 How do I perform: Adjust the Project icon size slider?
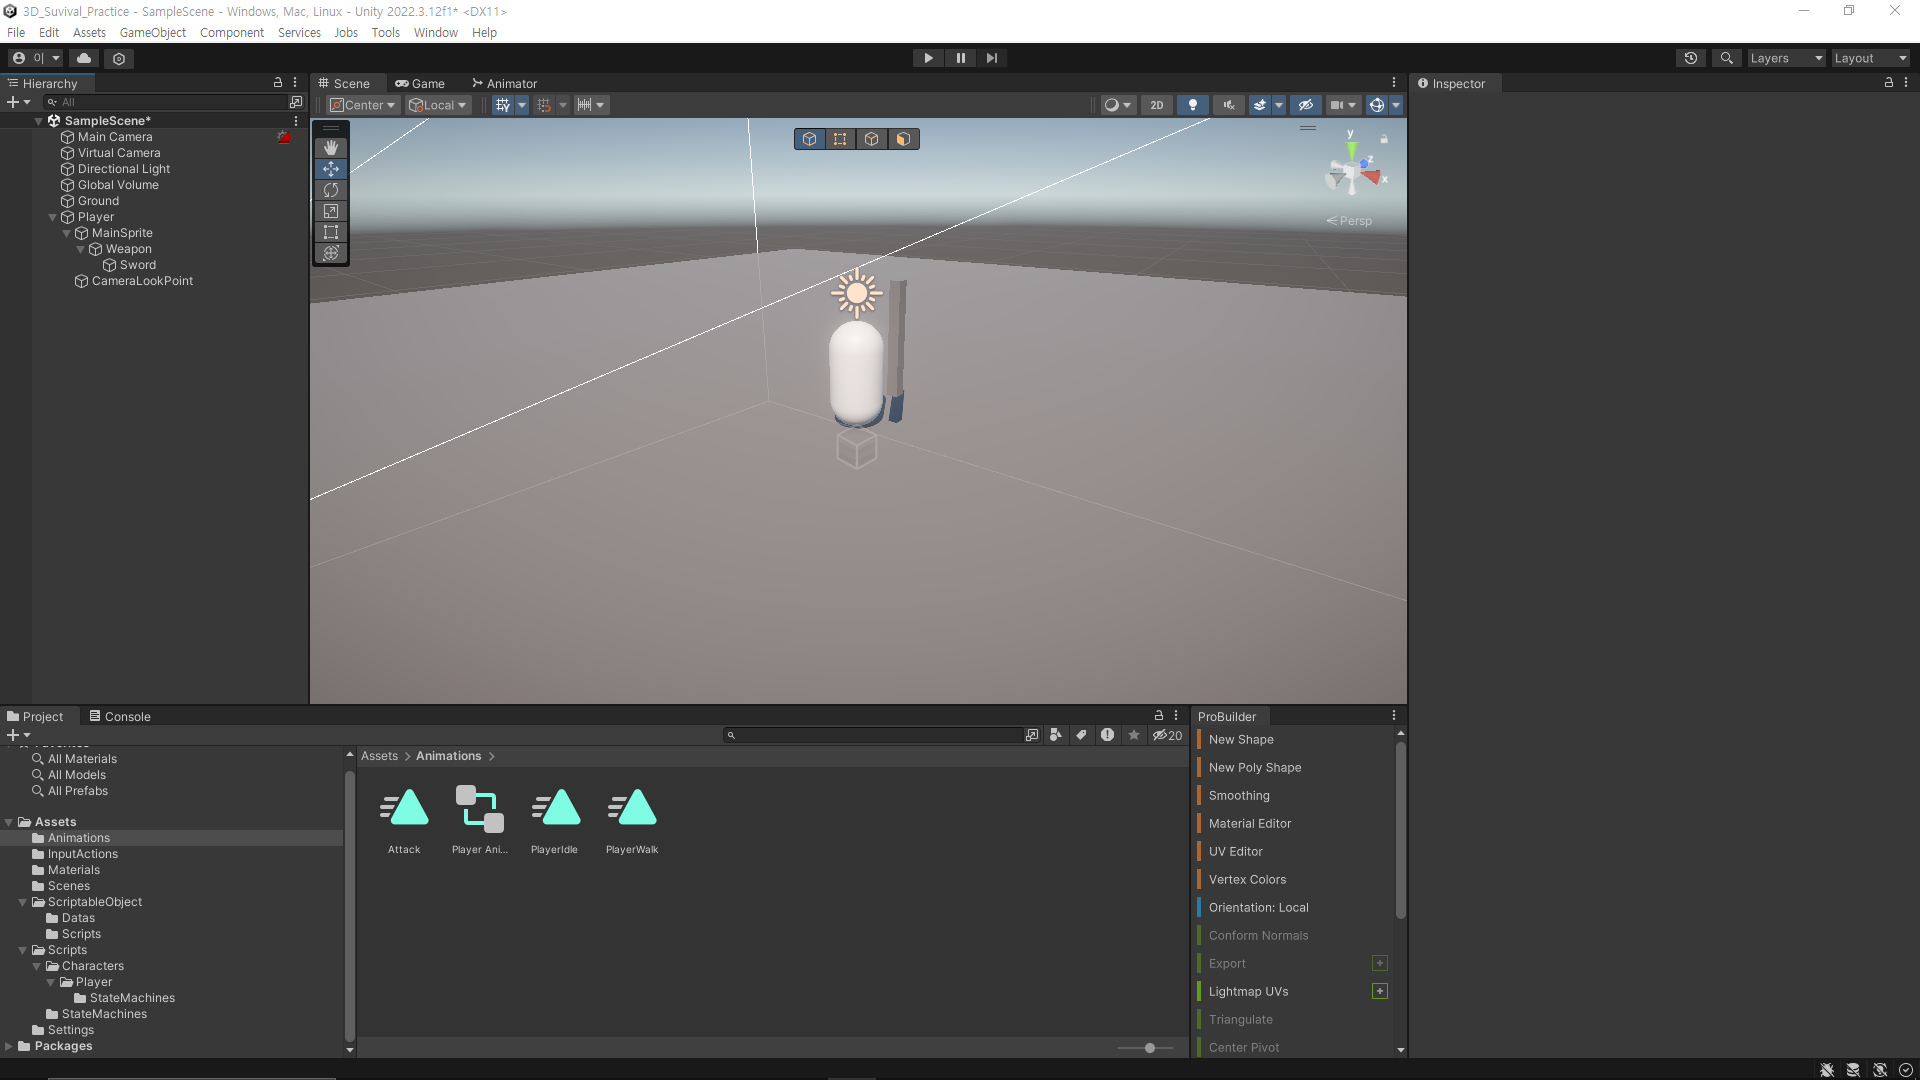1150,1048
